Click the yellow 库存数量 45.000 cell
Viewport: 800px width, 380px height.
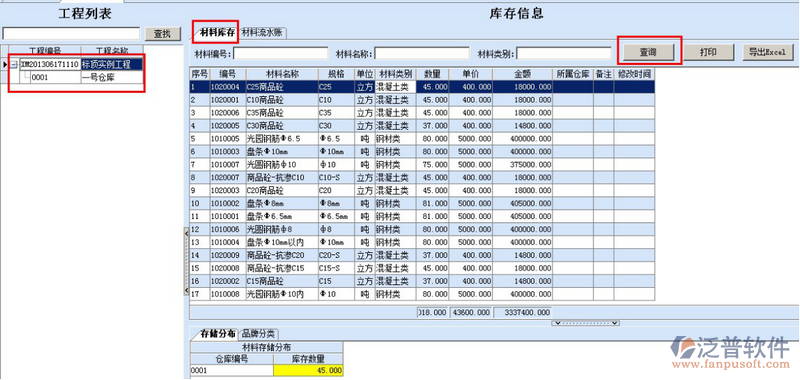tap(309, 370)
